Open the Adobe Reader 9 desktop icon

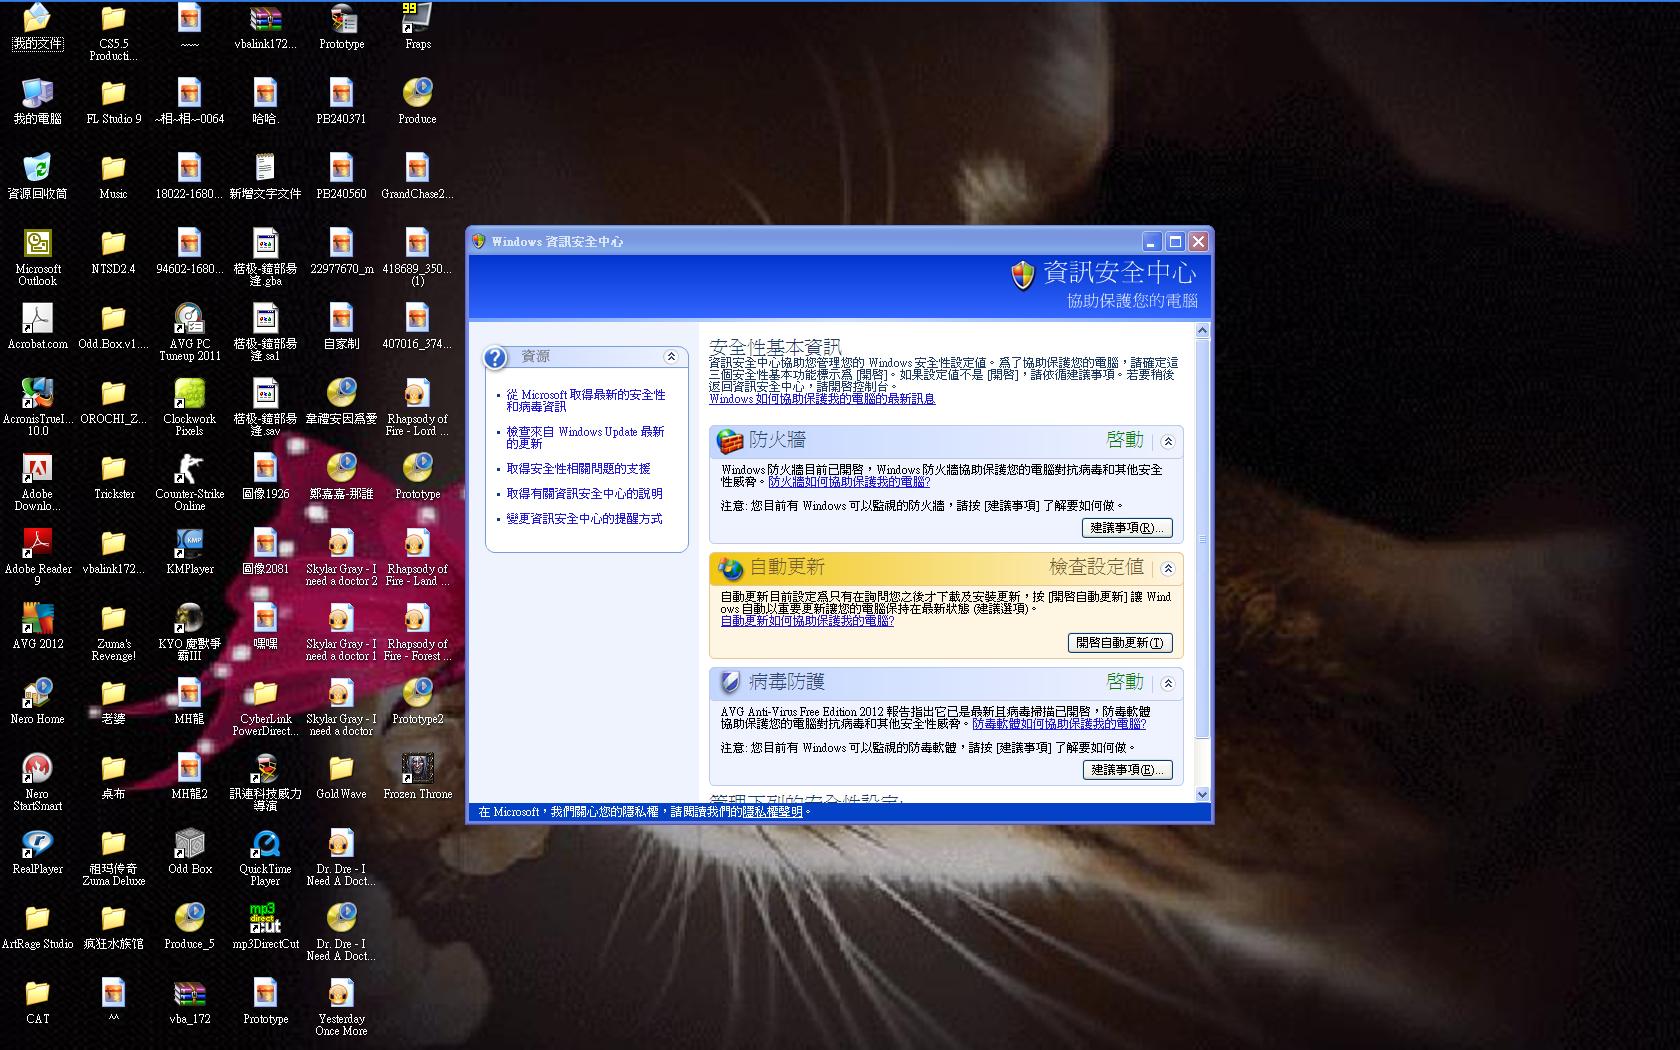[38, 557]
